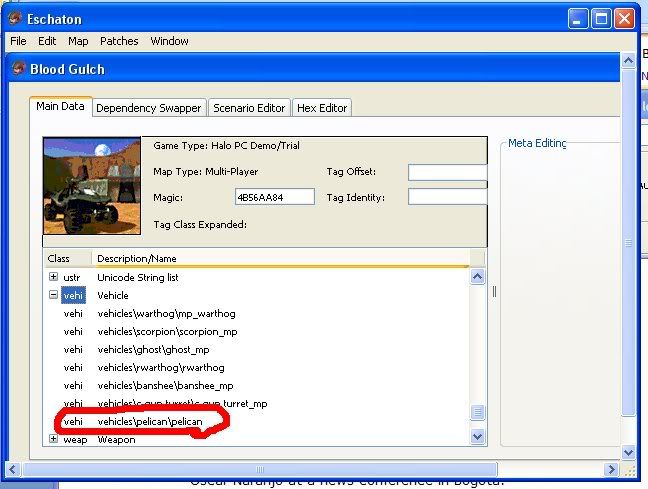
Task: Open the Patches menu
Action: pos(119,41)
